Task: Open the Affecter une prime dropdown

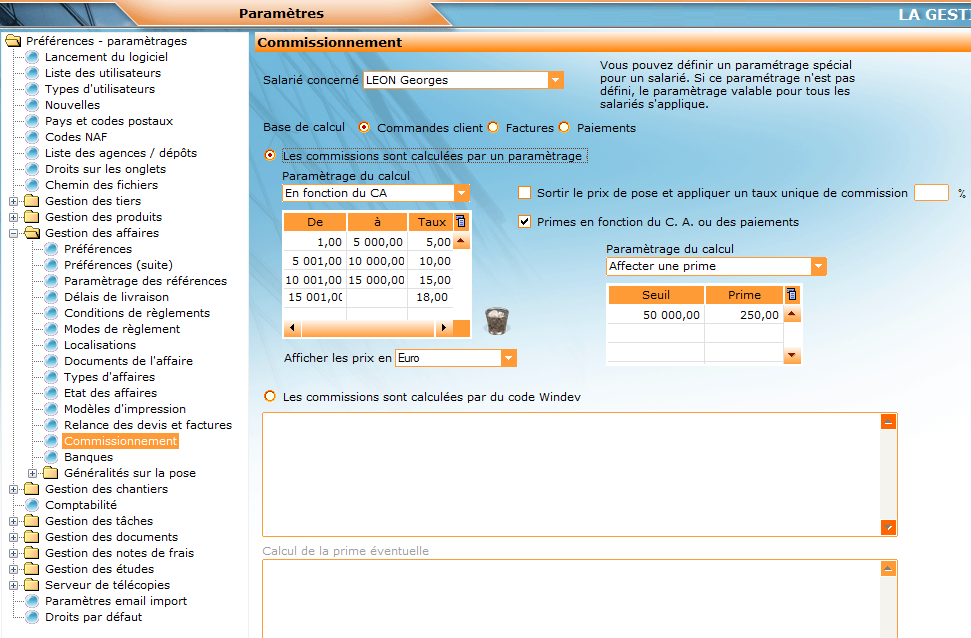Action: (x=819, y=266)
